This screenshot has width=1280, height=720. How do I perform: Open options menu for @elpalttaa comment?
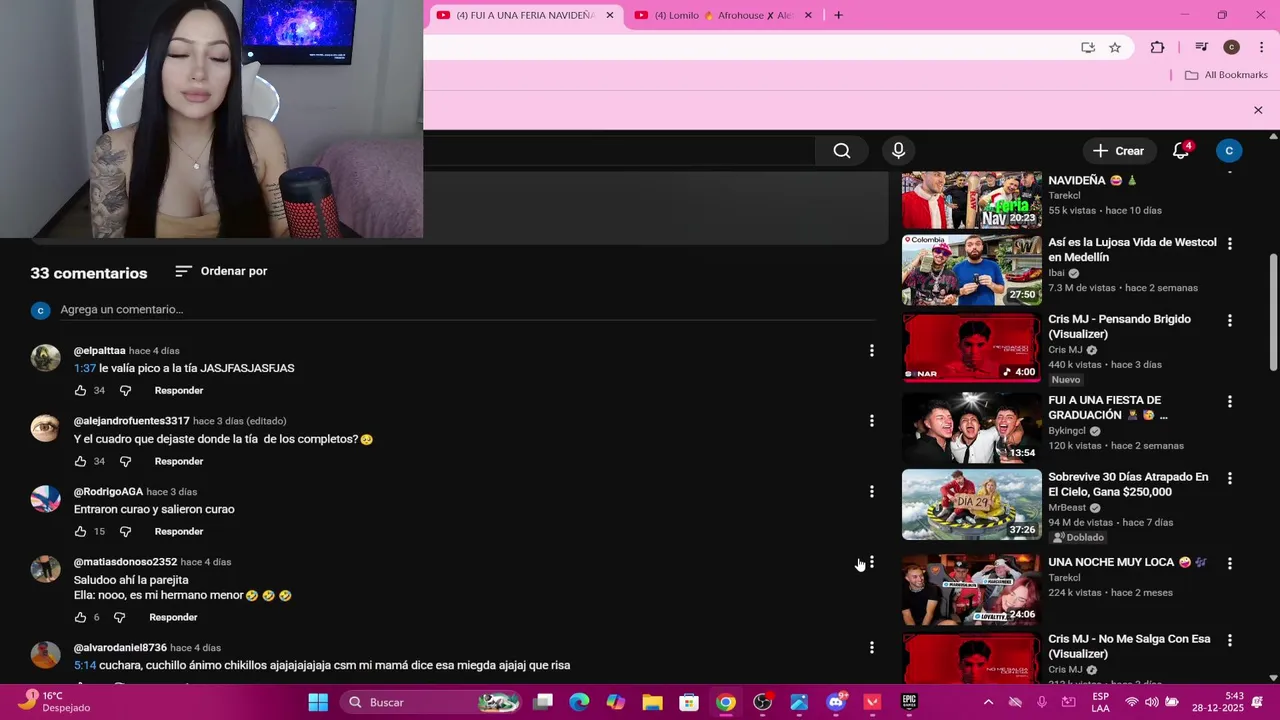(x=871, y=351)
